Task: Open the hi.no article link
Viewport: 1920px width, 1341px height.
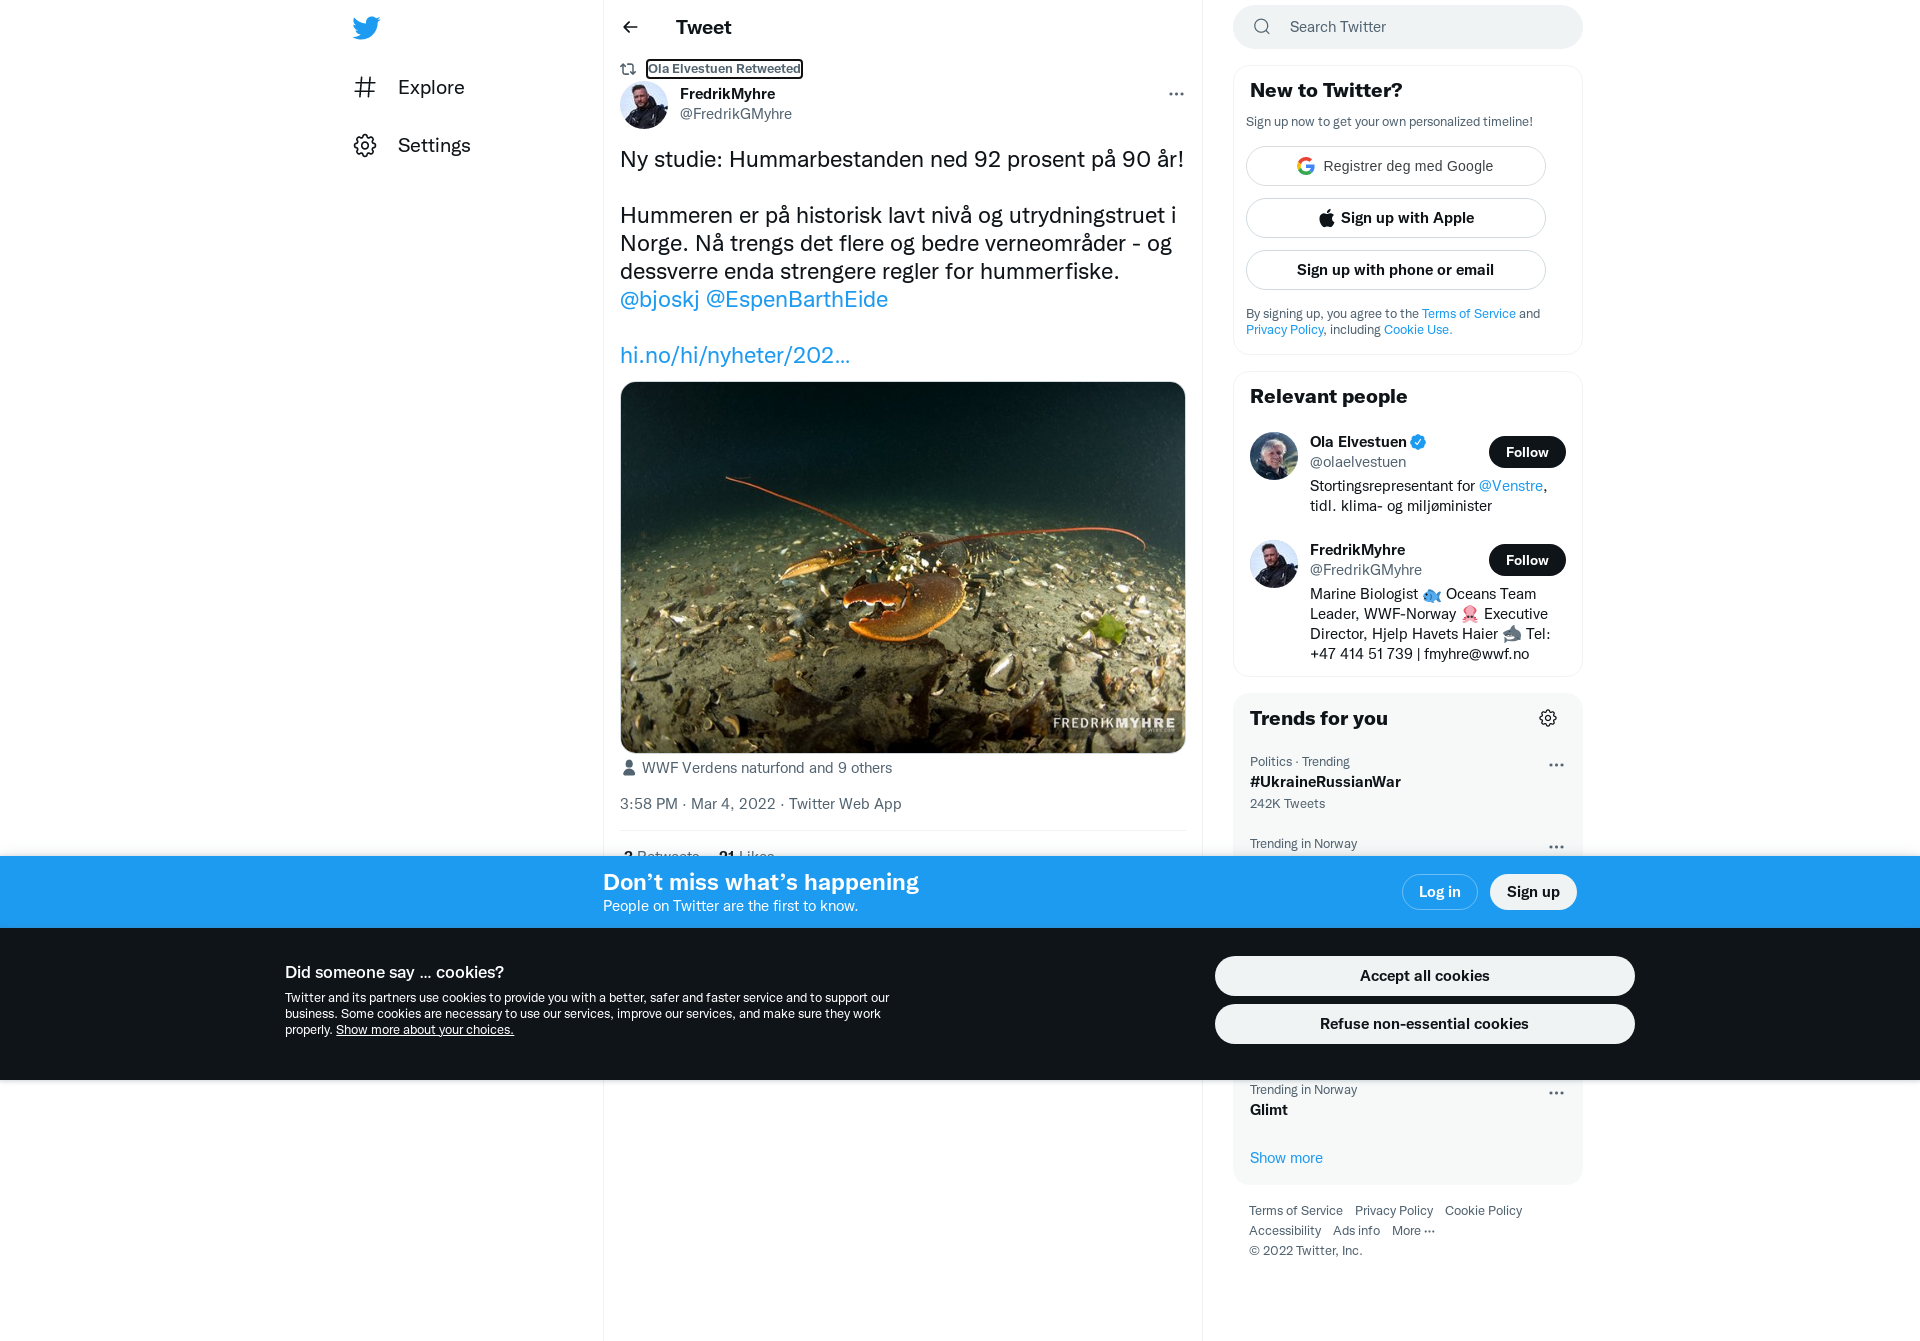Action: 735,355
